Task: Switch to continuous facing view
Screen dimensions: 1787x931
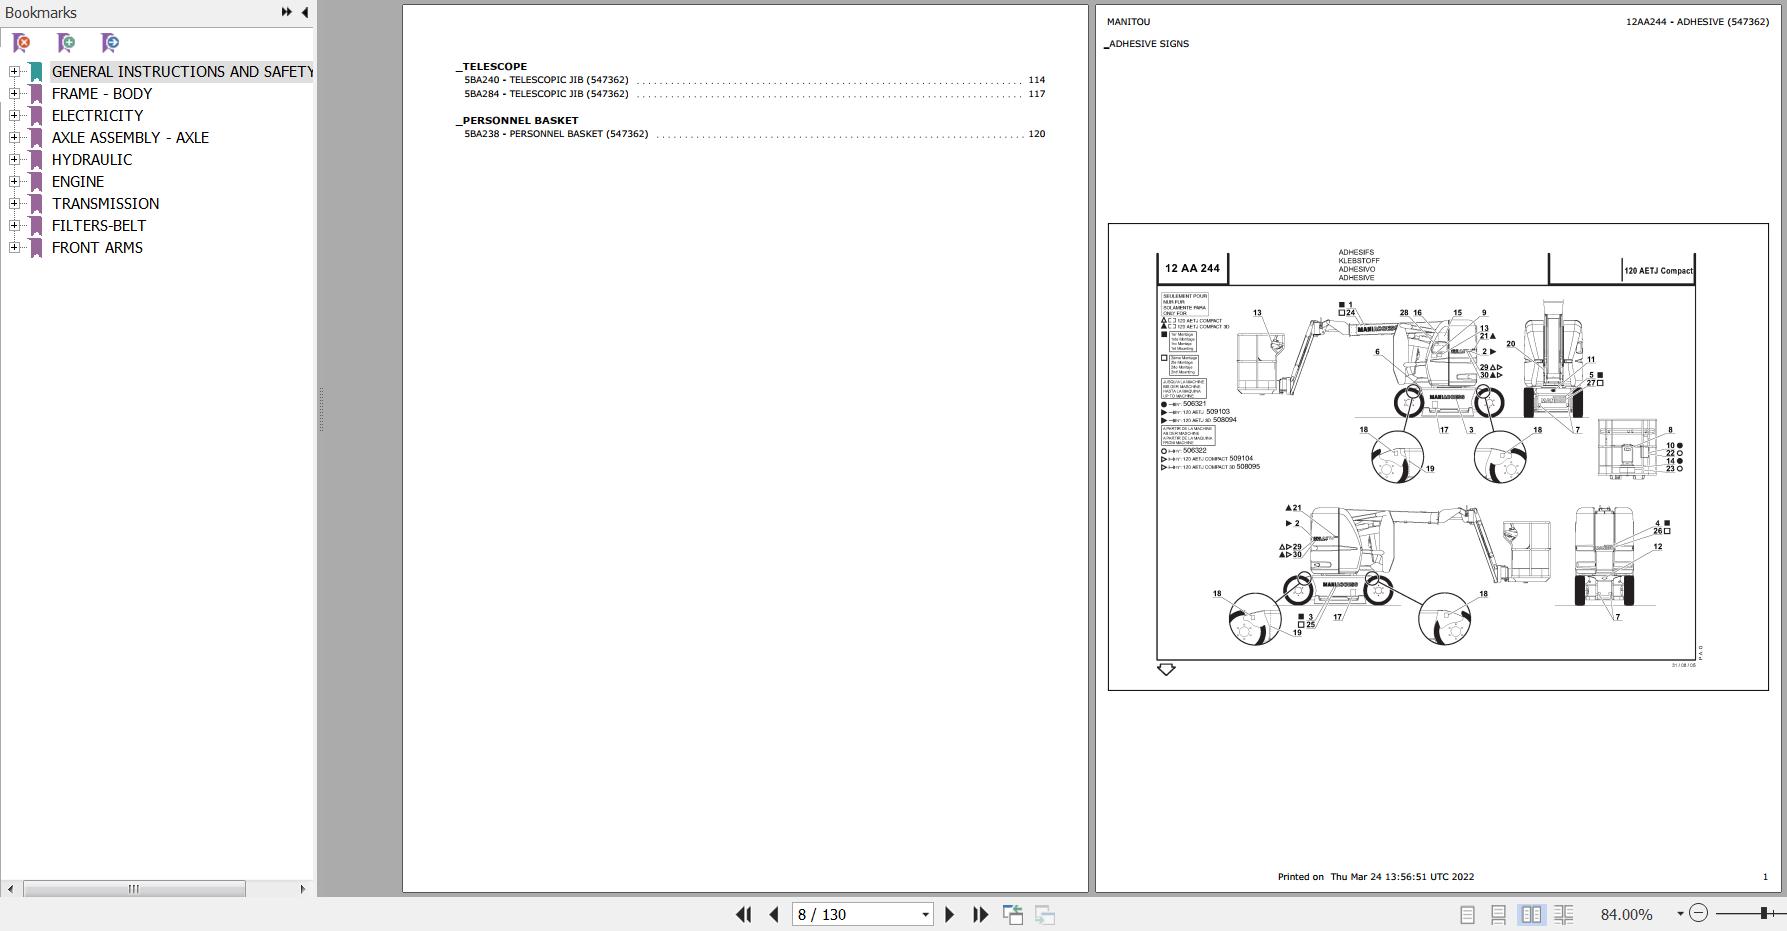Action: coord(1564,914)
